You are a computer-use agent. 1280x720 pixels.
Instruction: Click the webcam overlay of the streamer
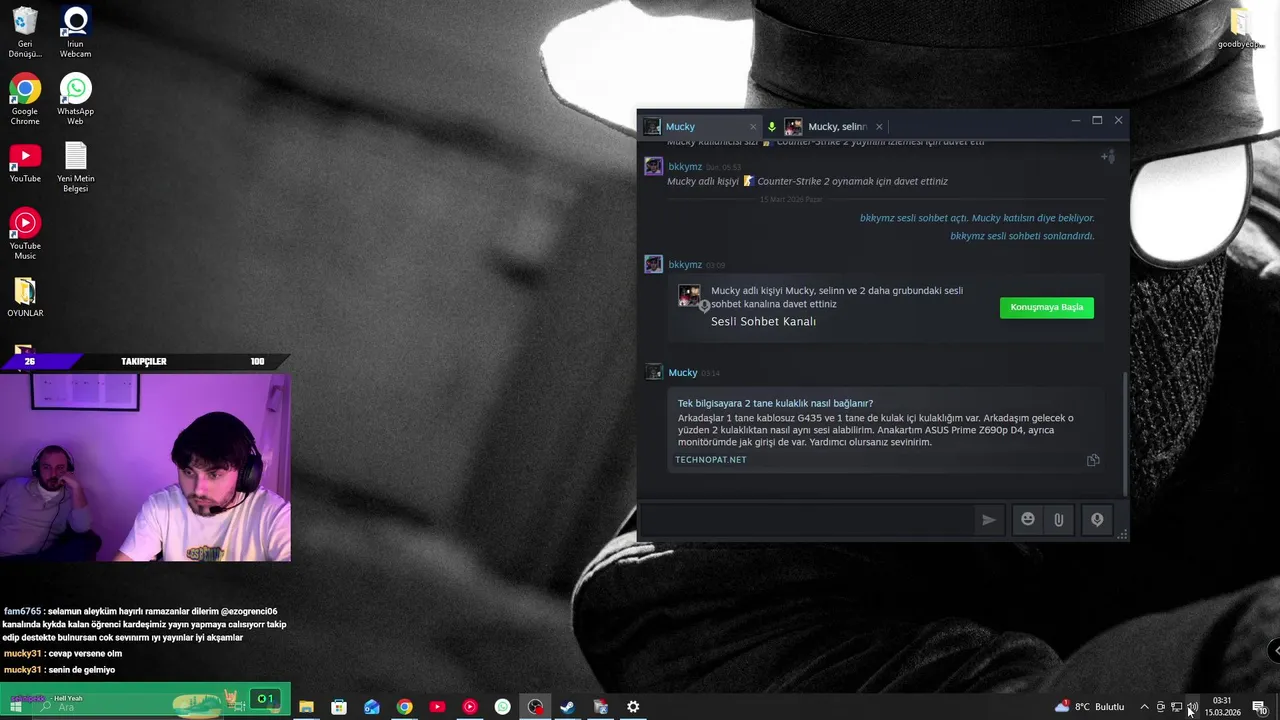pyautogui.click(x=145, y=466)
